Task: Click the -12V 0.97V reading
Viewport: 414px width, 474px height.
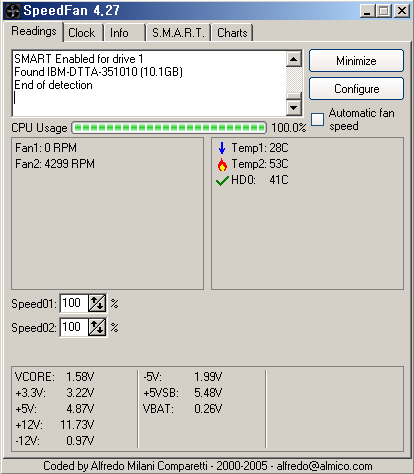Action: coord(55,441)
